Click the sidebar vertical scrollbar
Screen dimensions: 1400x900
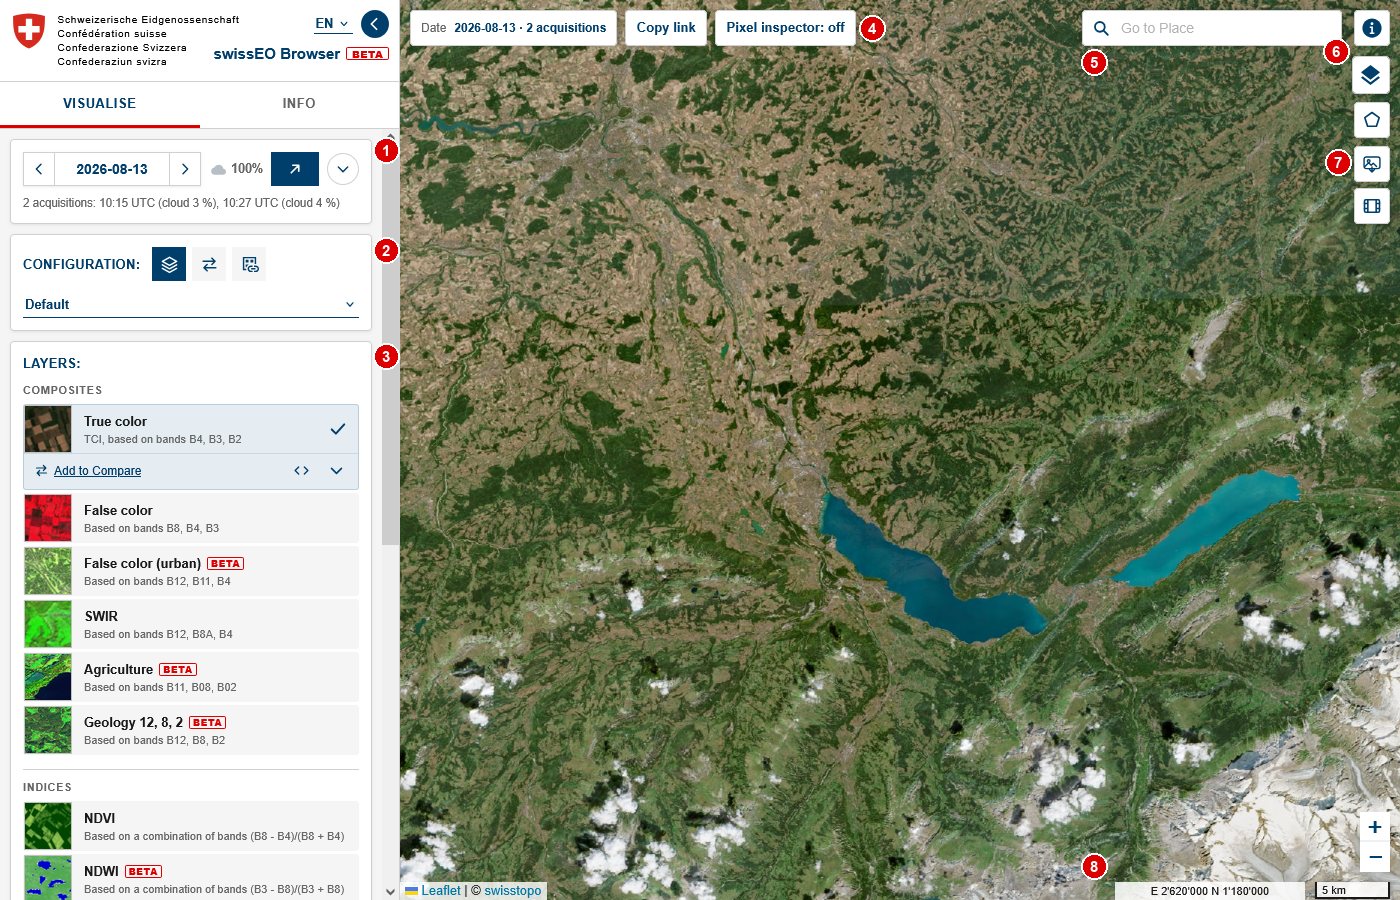tap(390, 345)
